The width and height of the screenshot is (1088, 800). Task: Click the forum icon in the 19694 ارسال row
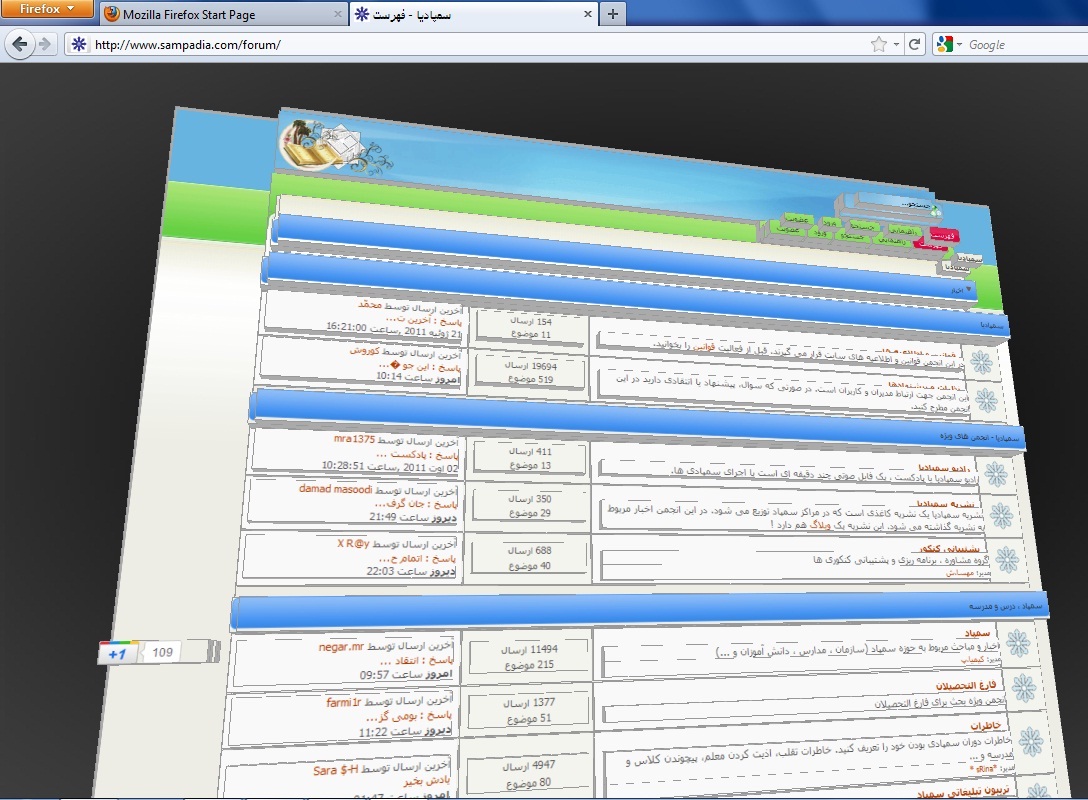[986, 400]
